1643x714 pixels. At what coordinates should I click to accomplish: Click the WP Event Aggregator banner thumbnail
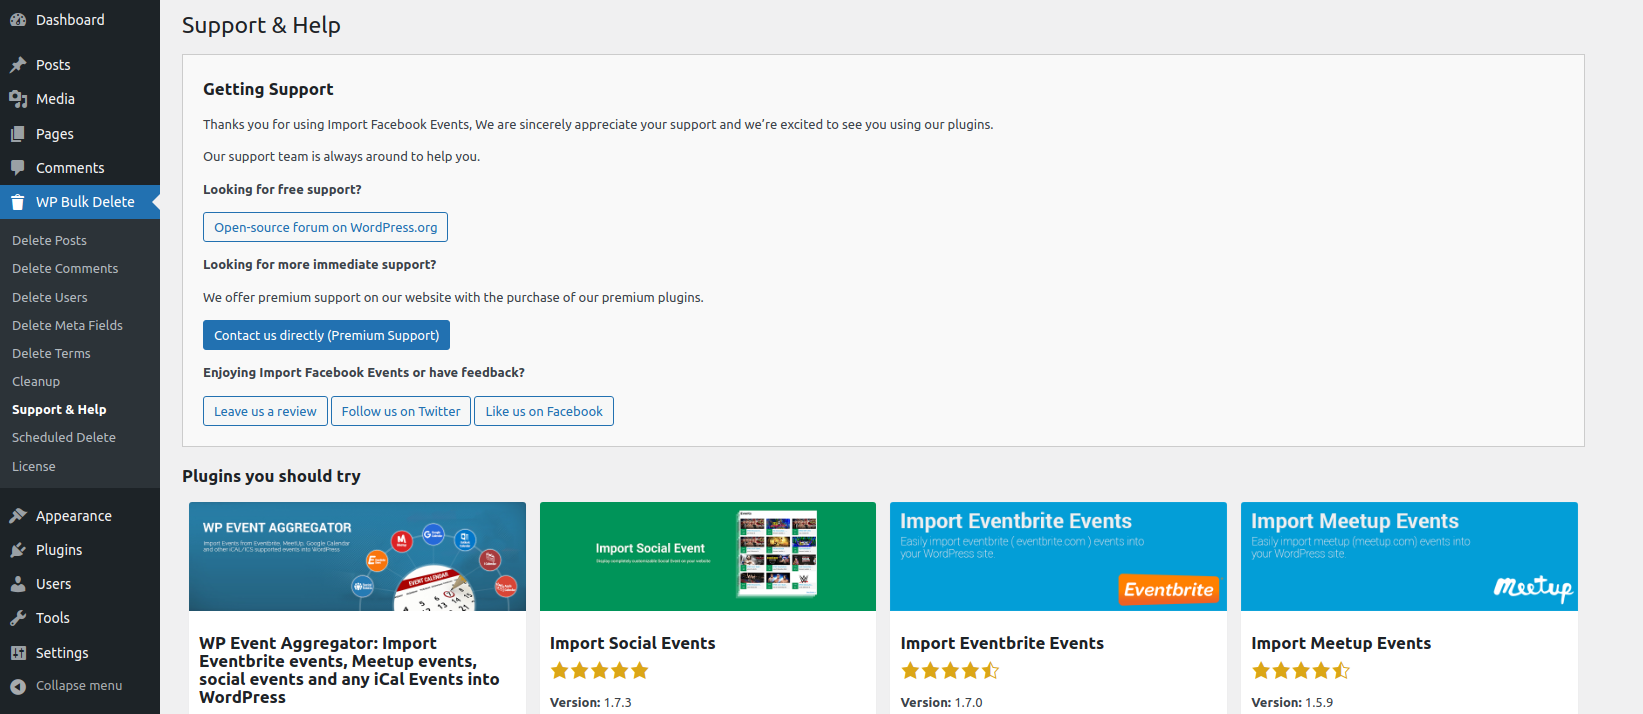(x=357, y=556)
